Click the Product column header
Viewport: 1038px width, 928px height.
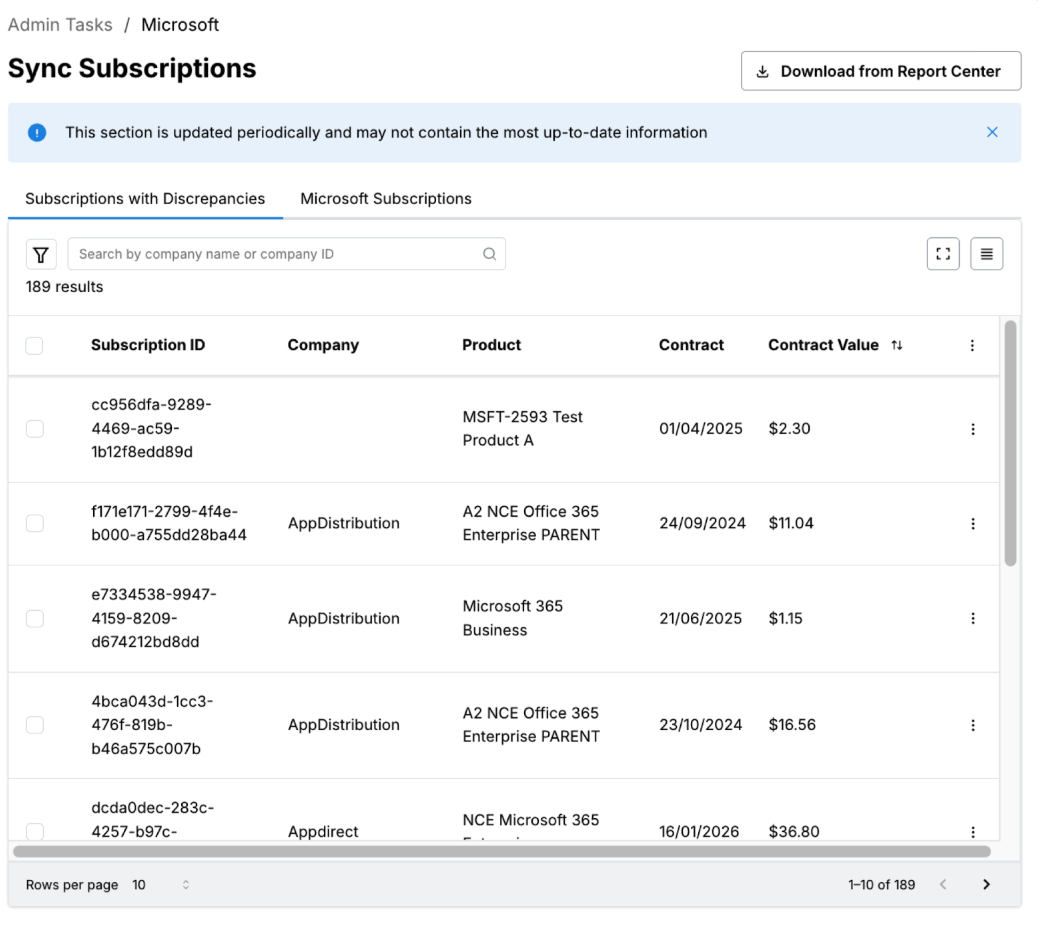491,345
